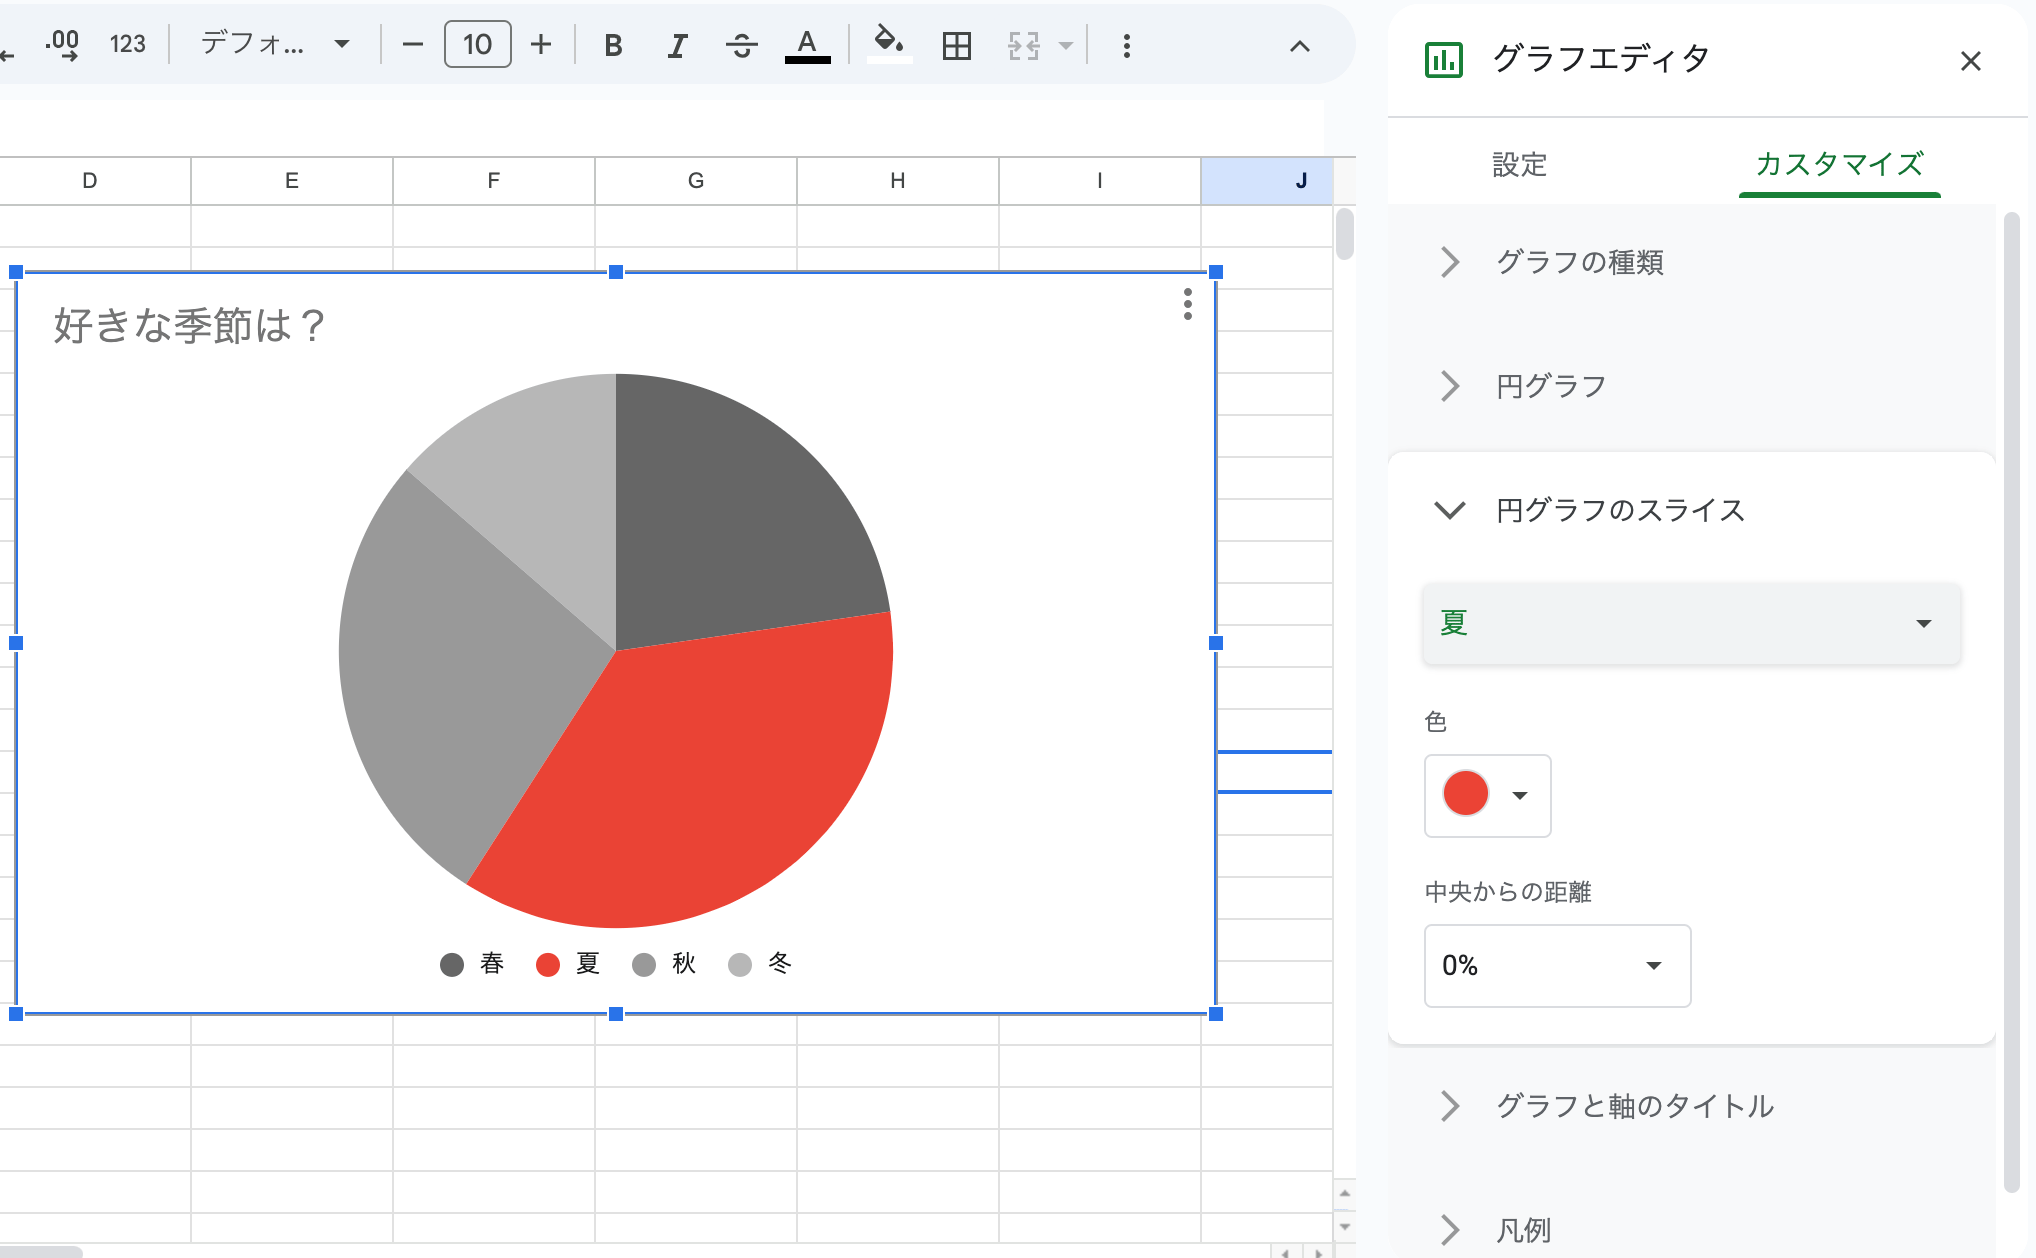This screenshot has height=1258, width=2036.
Task: Open the slice selector showing 夏
Action: [1690, 624]
